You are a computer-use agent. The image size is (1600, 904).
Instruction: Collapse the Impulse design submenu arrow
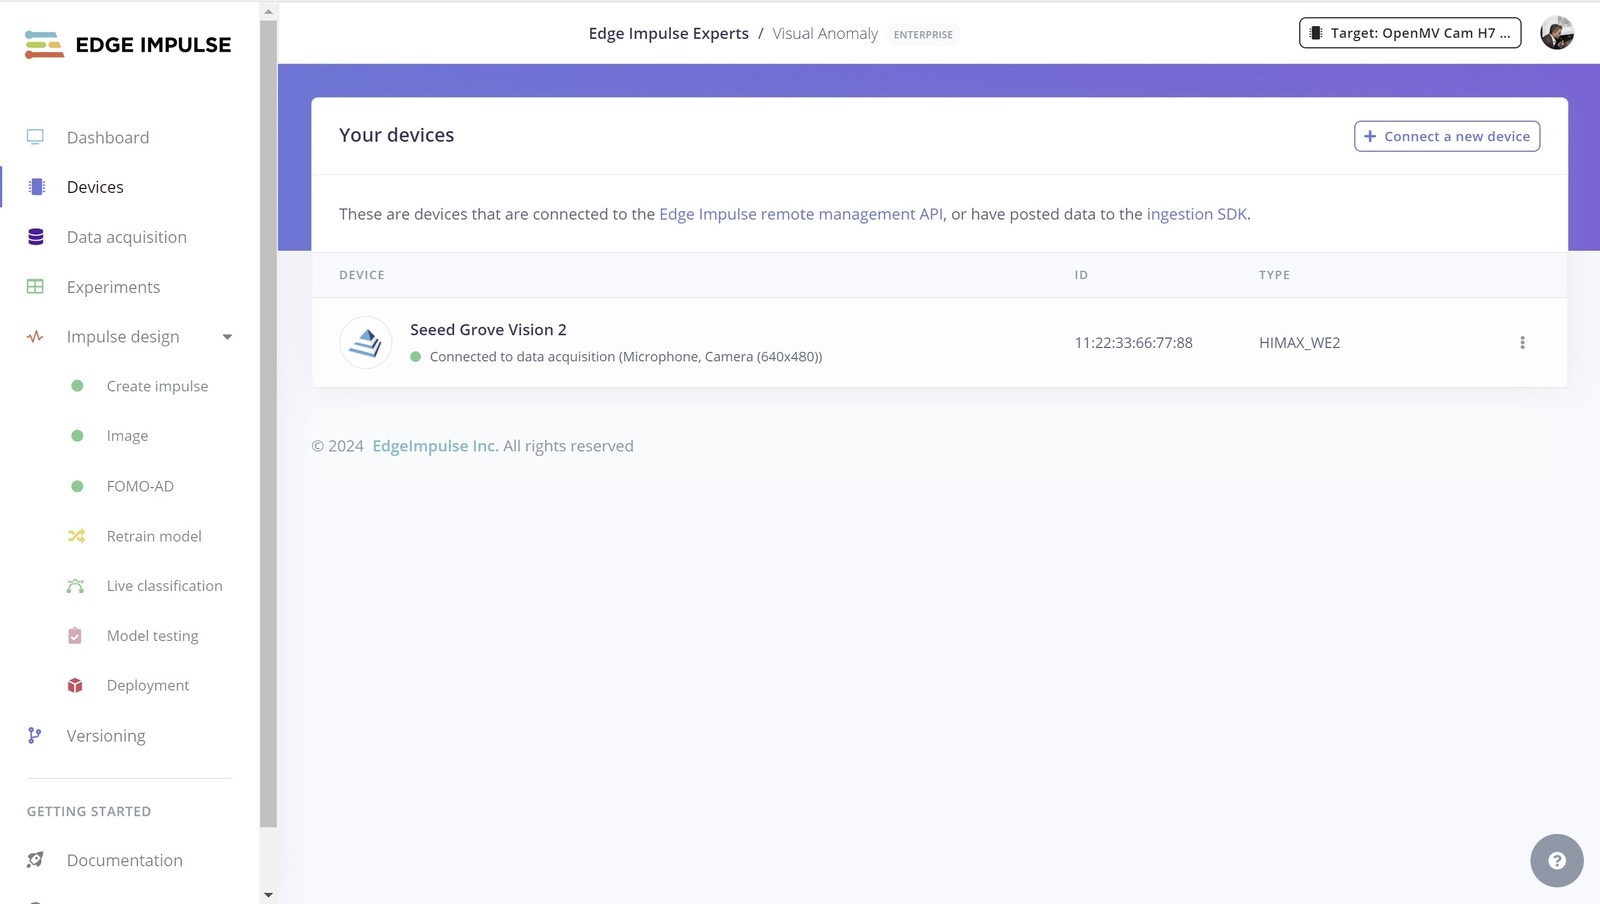[227, 337]
